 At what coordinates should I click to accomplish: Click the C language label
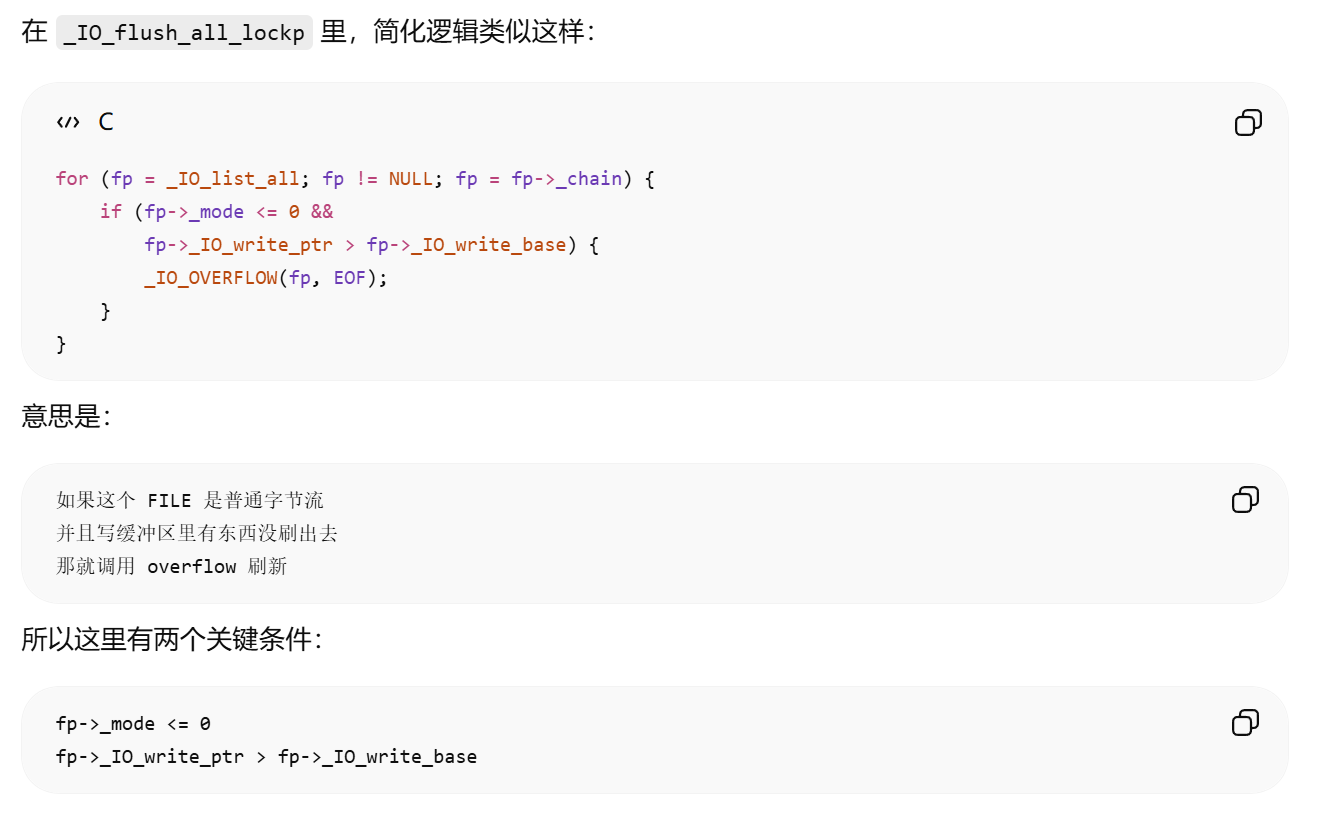(x=106, y=122)
